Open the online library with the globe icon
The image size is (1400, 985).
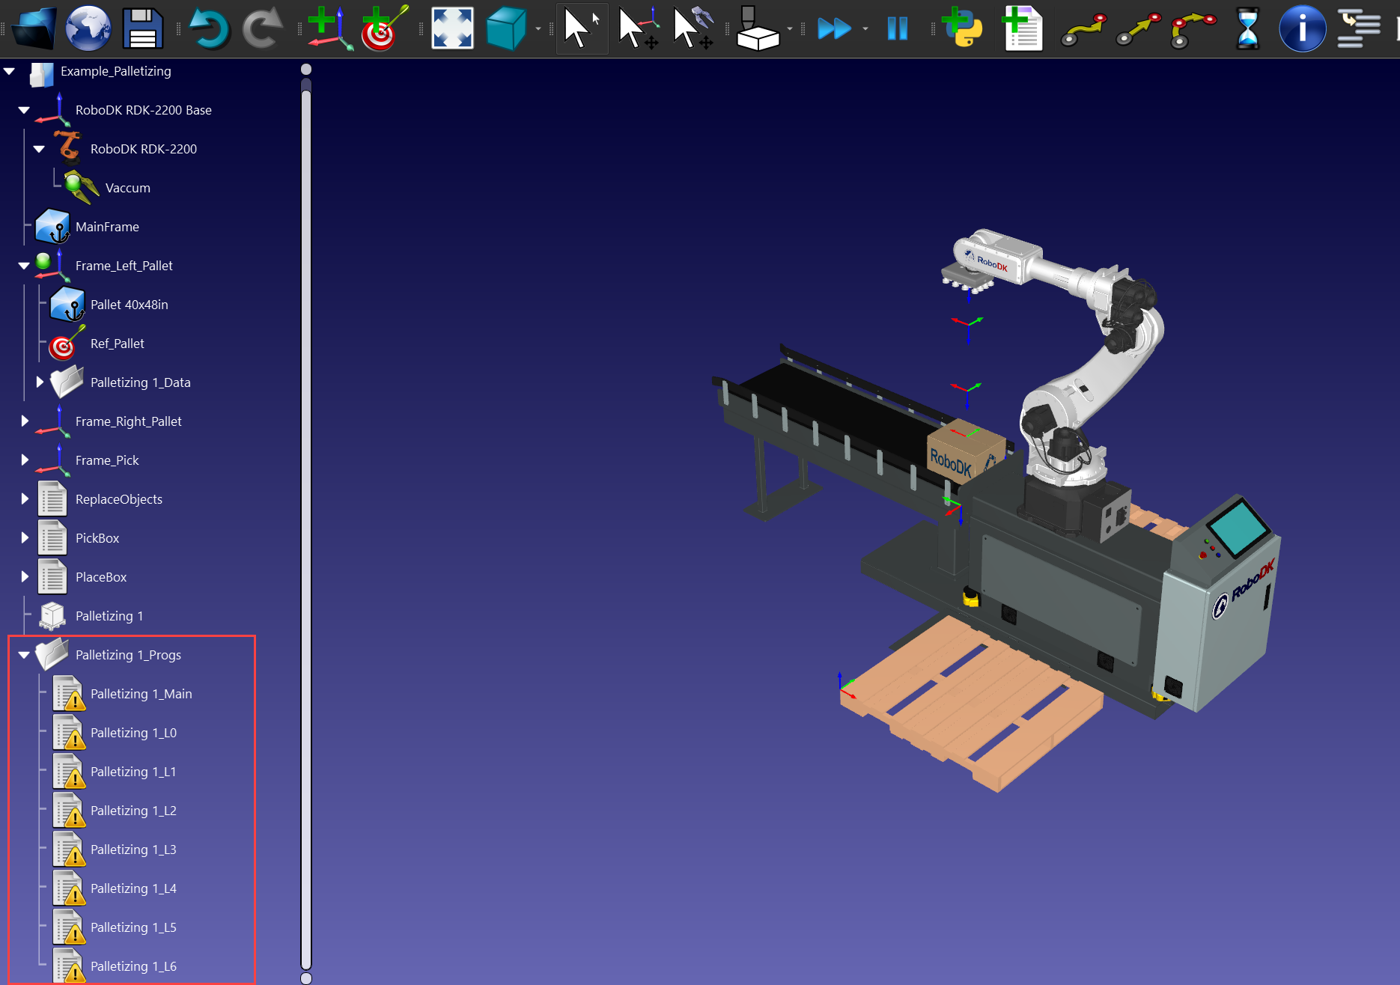(87, 28)
